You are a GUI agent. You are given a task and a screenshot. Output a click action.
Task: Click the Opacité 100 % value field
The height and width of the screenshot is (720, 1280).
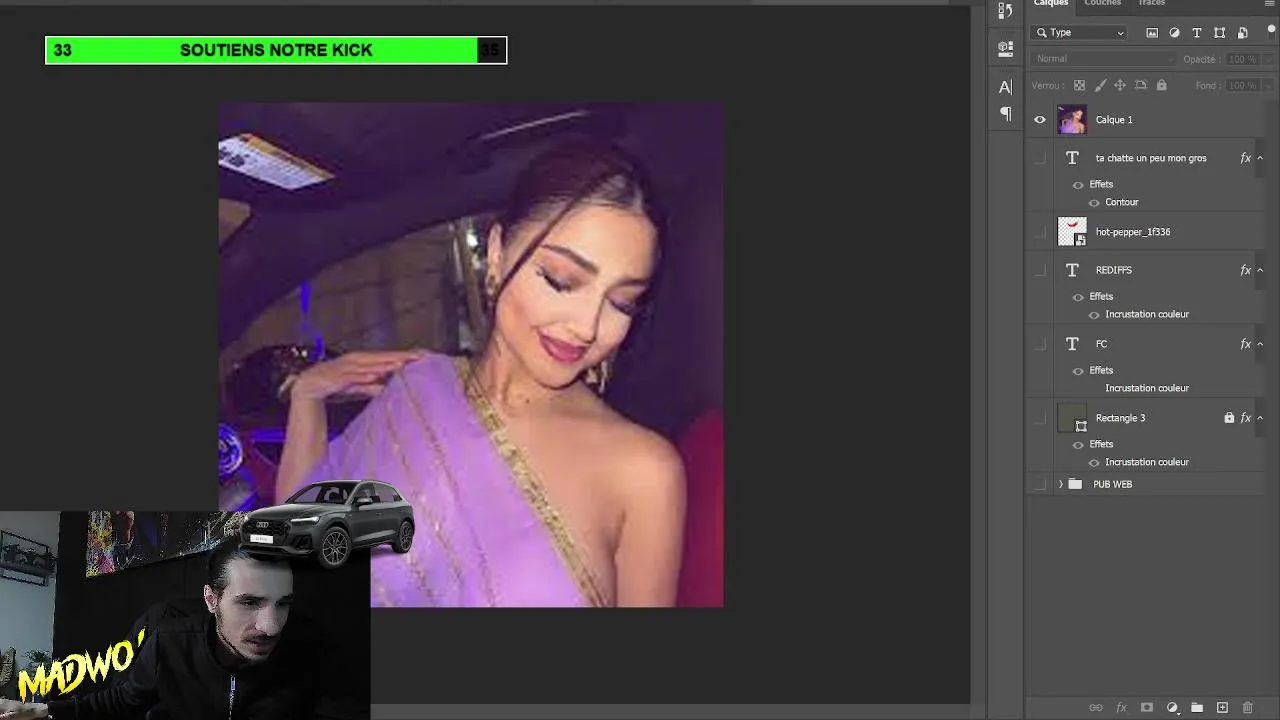(1242, 59)
